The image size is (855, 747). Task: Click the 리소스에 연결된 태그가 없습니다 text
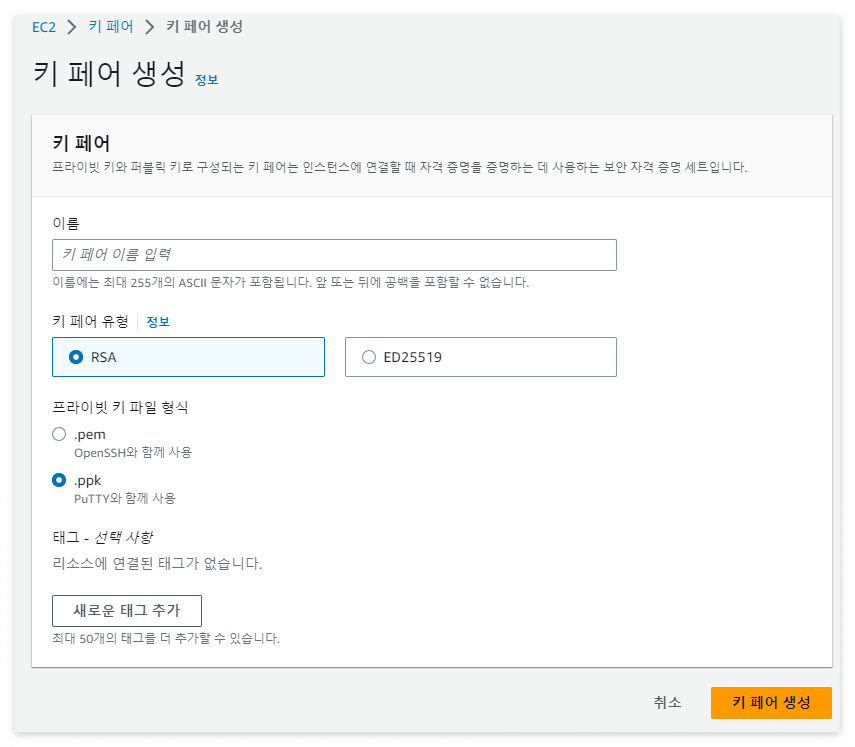pyautogui.click(x=157, y=563)
